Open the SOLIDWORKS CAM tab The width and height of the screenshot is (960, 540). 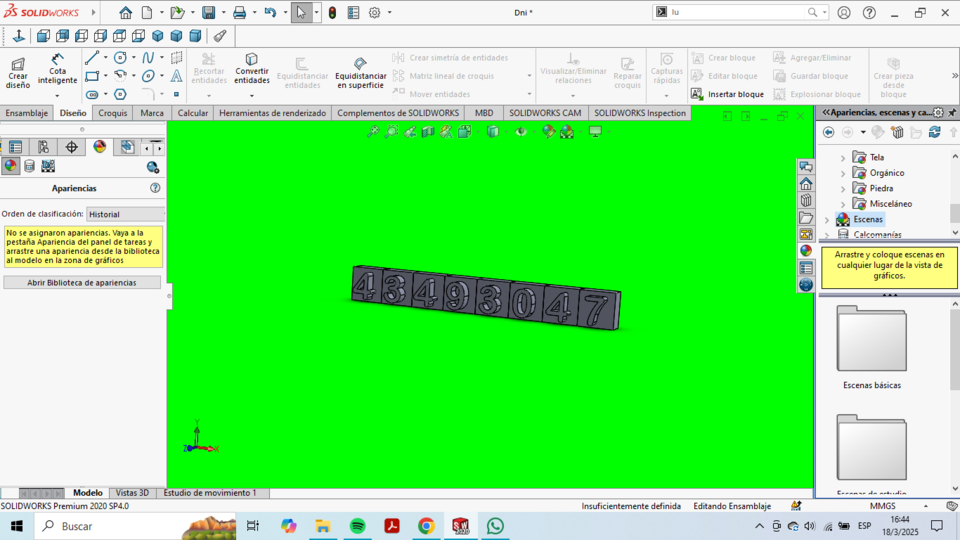click(x=545, y=113)
